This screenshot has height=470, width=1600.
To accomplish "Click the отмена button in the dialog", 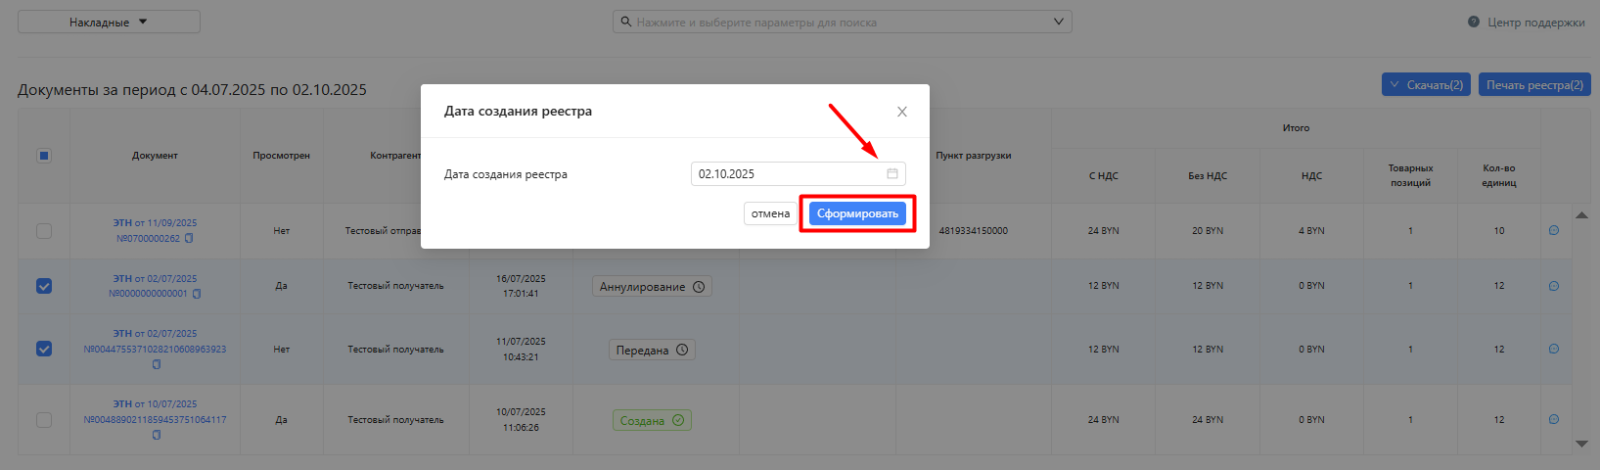I will point(770,214).
